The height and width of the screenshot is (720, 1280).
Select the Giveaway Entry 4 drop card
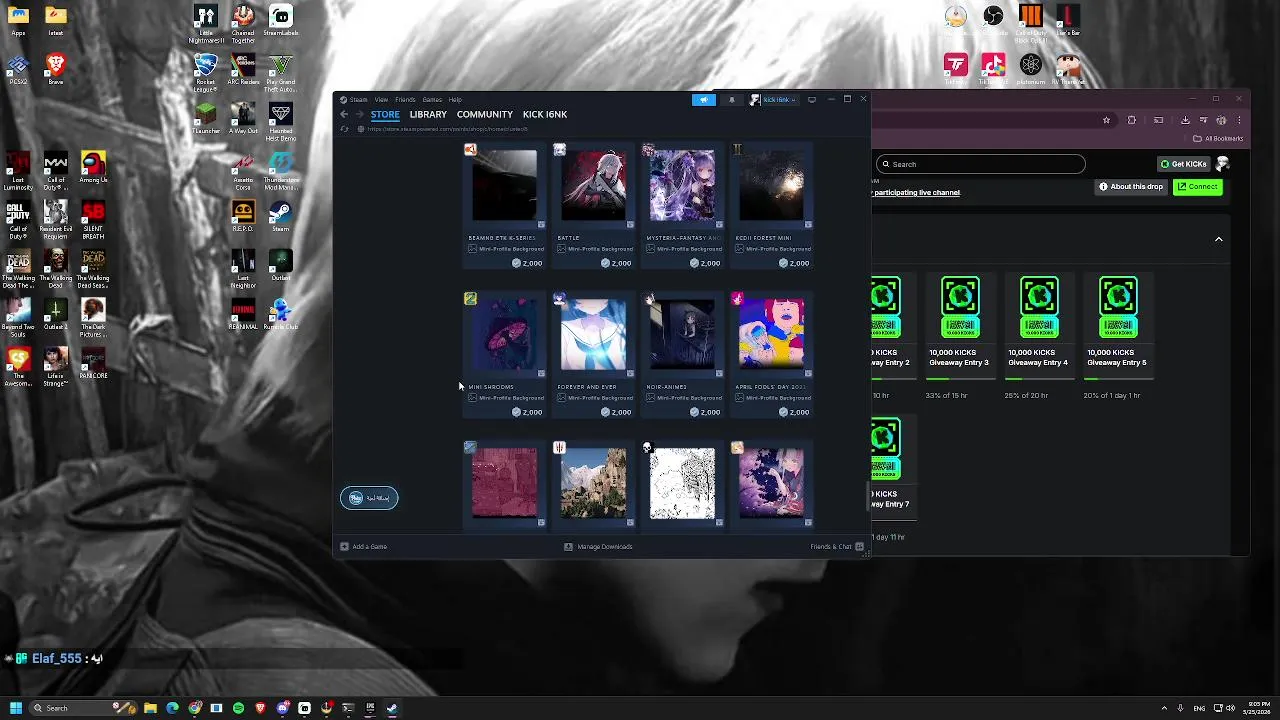pos(1037,324)
